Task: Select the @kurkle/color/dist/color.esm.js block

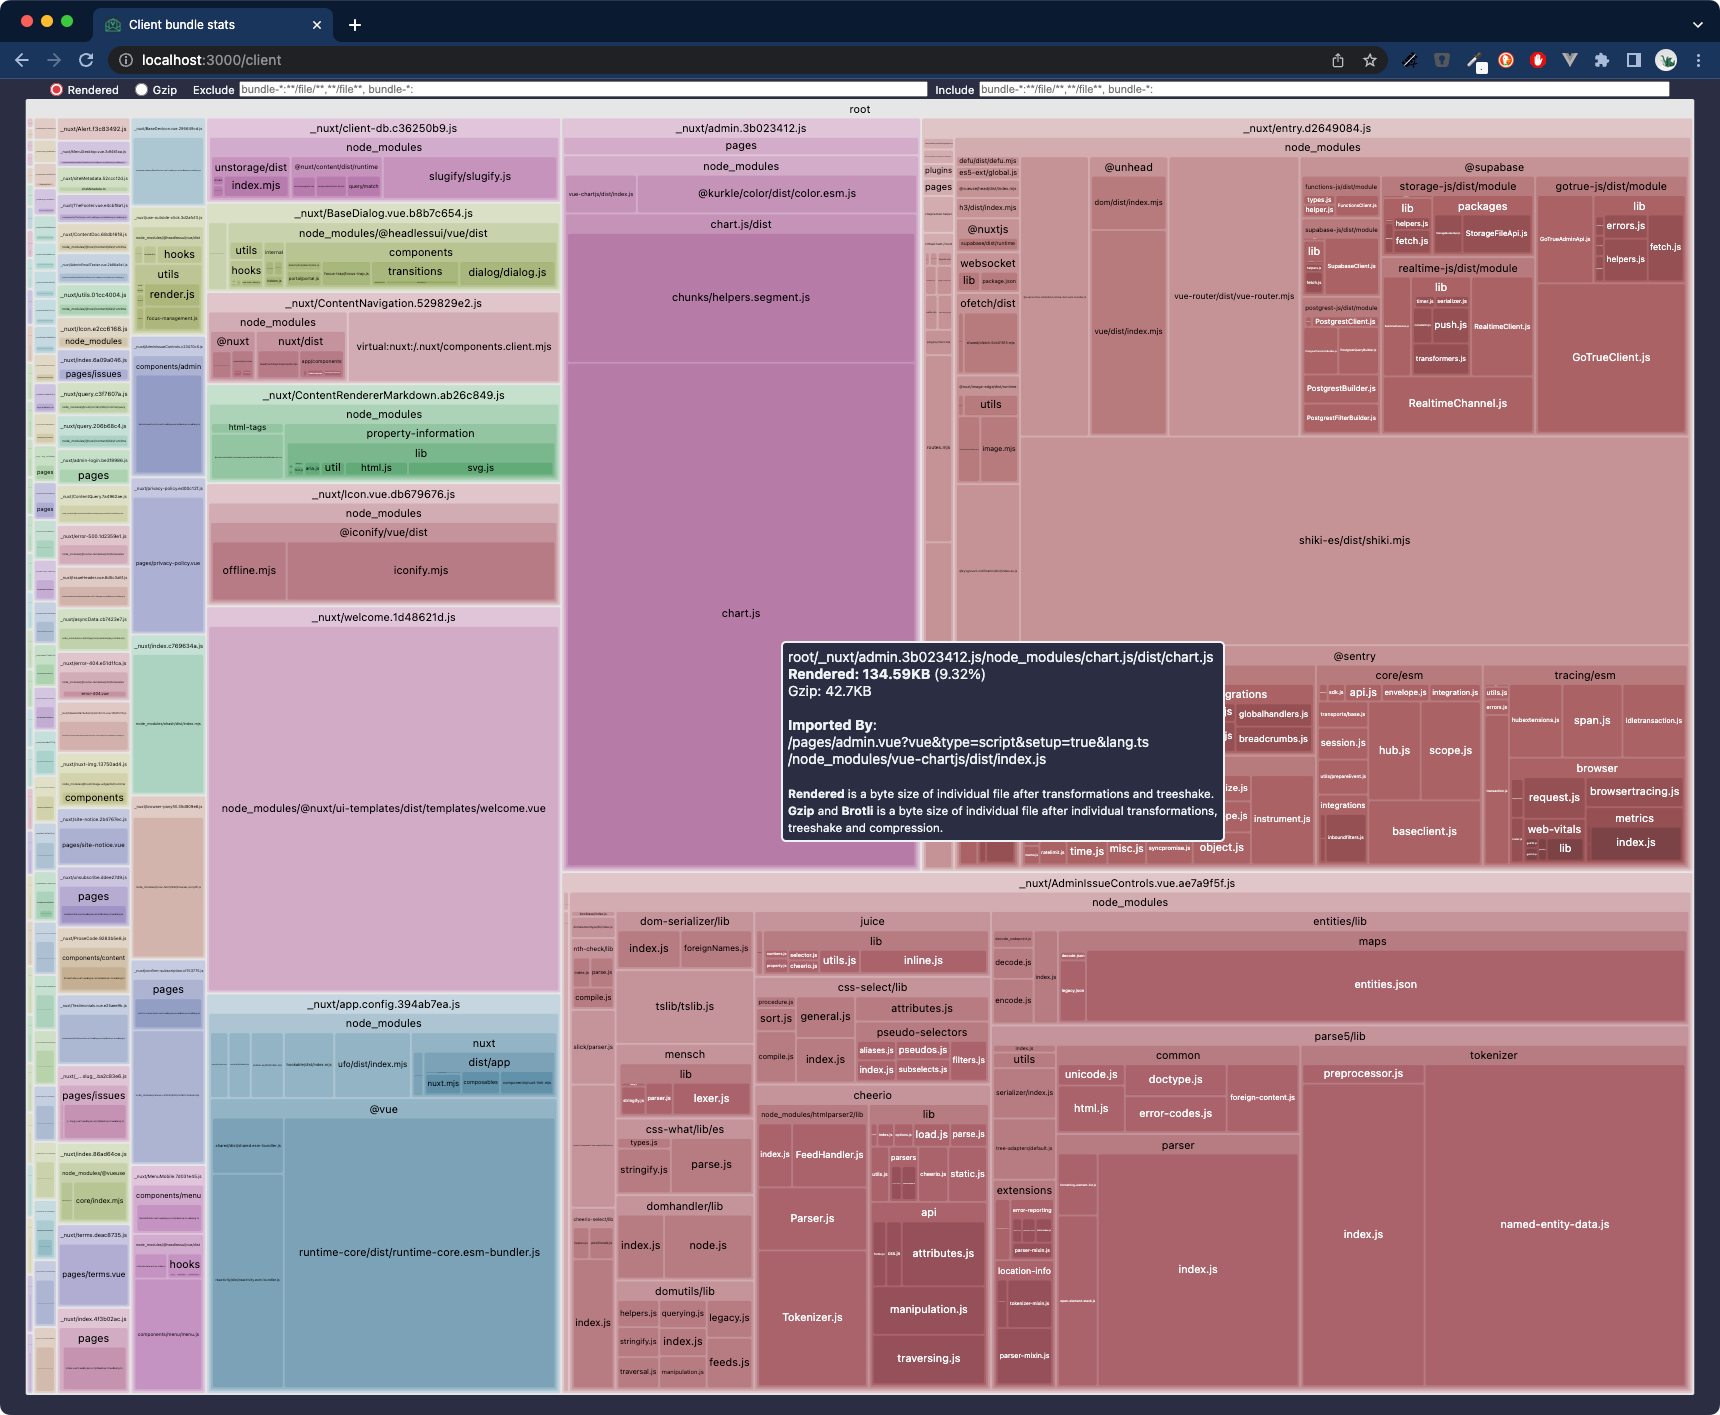Action: pyautogui.click(x=777, y=194)
